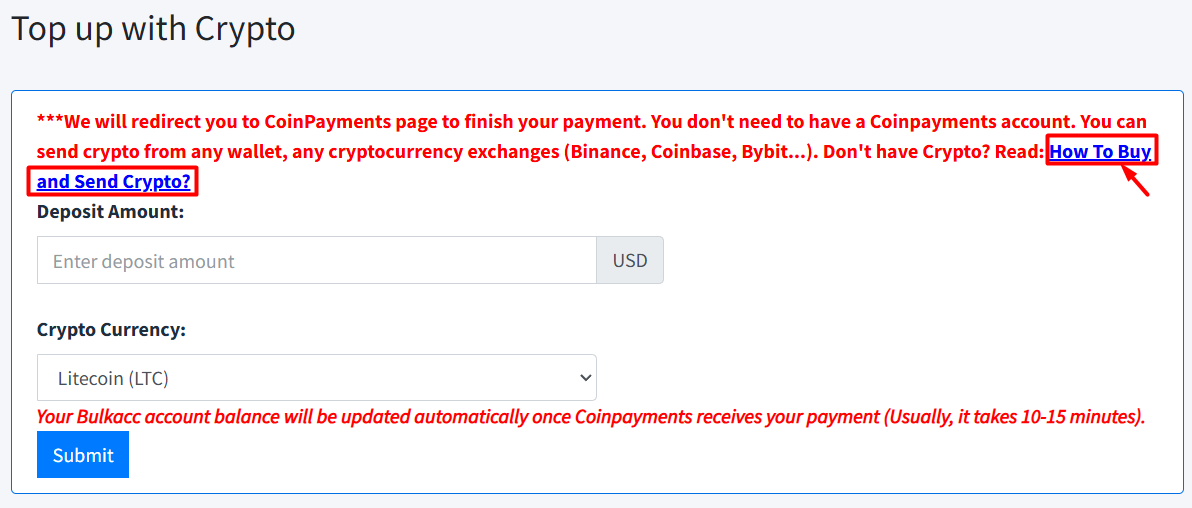
Task: Click the Deposit Amount input field
Action: tap(316, 261)
